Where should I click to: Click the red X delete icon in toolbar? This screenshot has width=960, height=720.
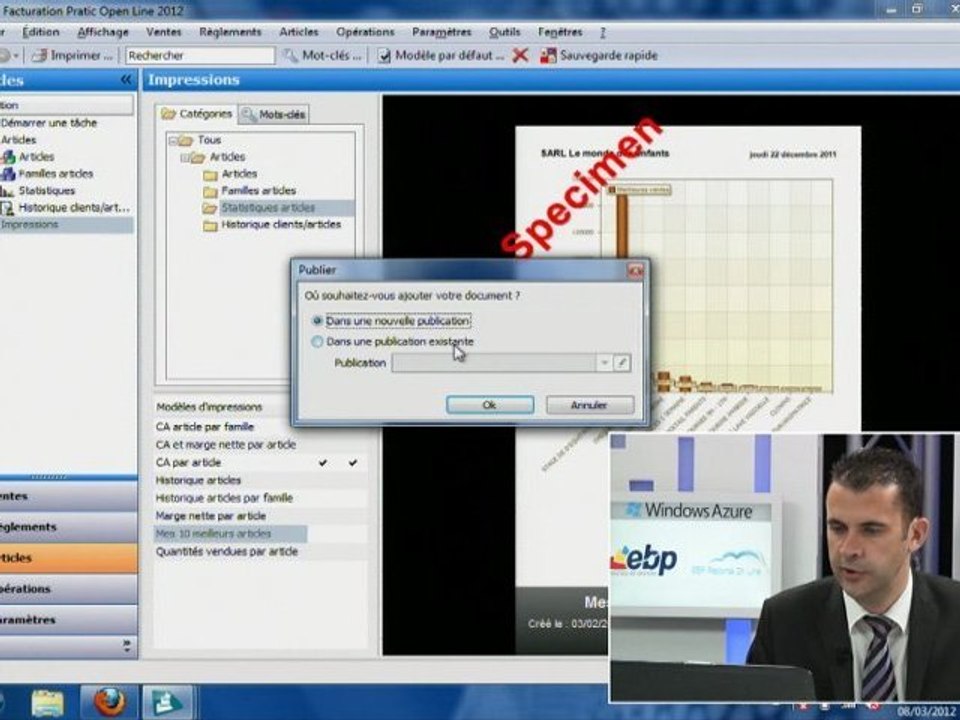click(x=520, y=56)
